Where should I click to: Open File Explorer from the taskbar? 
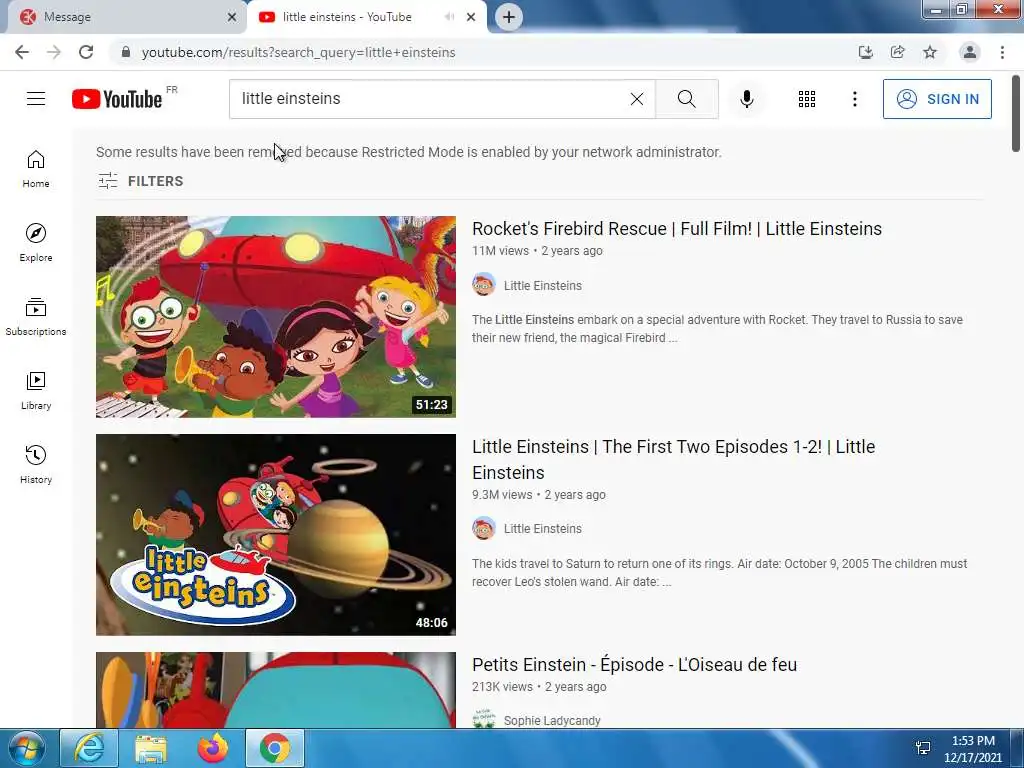(151, 748)
